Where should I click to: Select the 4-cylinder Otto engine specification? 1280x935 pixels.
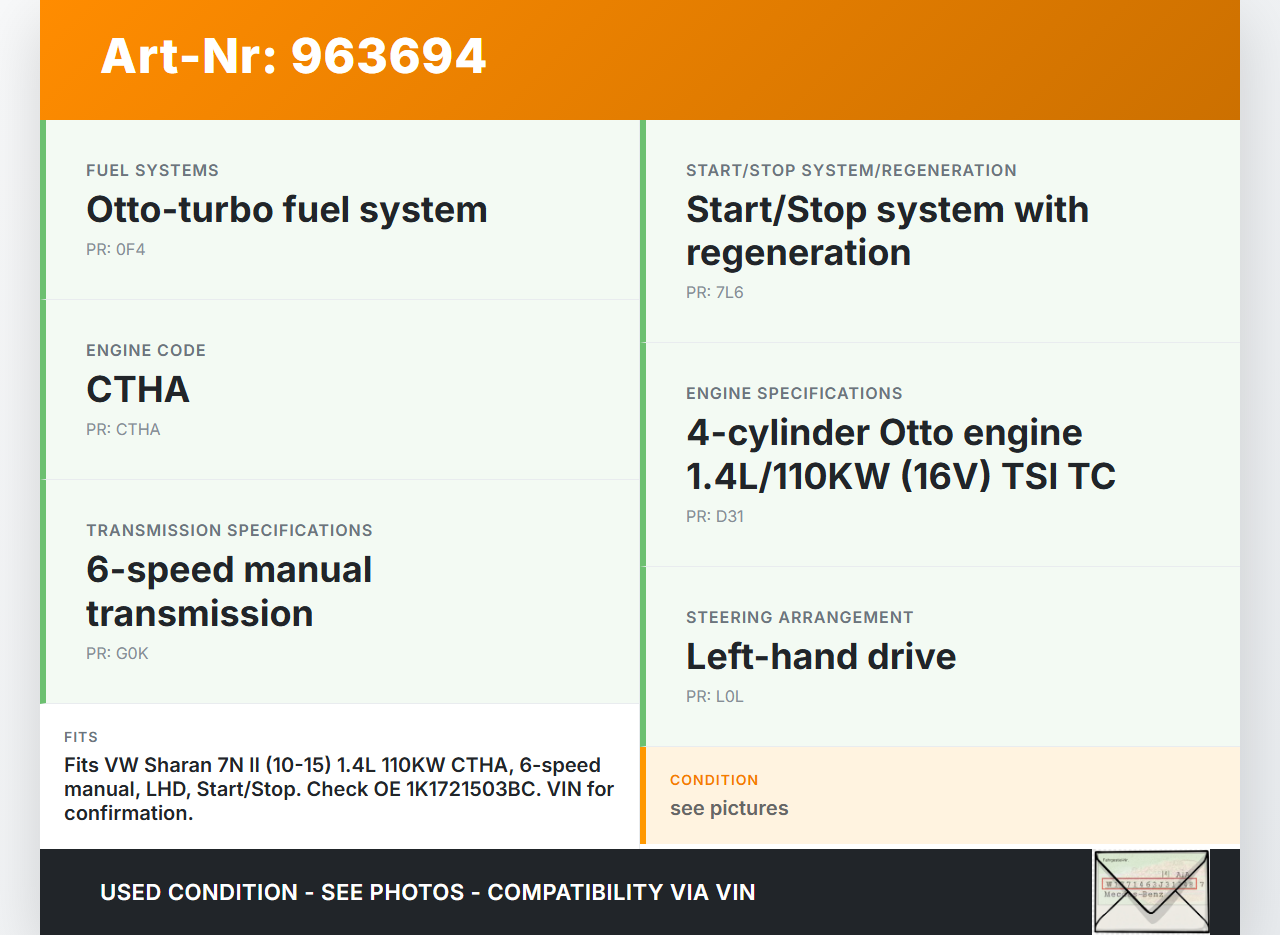(900, 454)
